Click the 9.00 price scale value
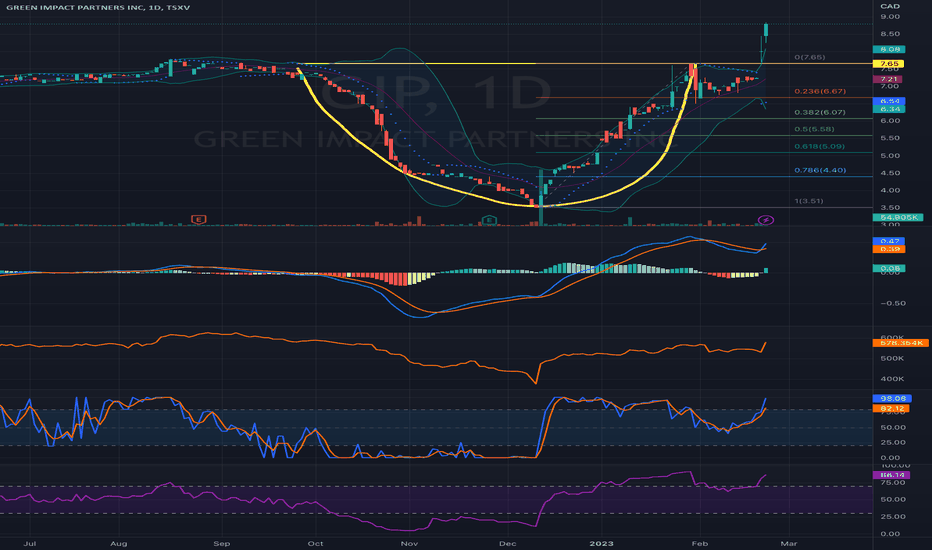 [890, 17]
